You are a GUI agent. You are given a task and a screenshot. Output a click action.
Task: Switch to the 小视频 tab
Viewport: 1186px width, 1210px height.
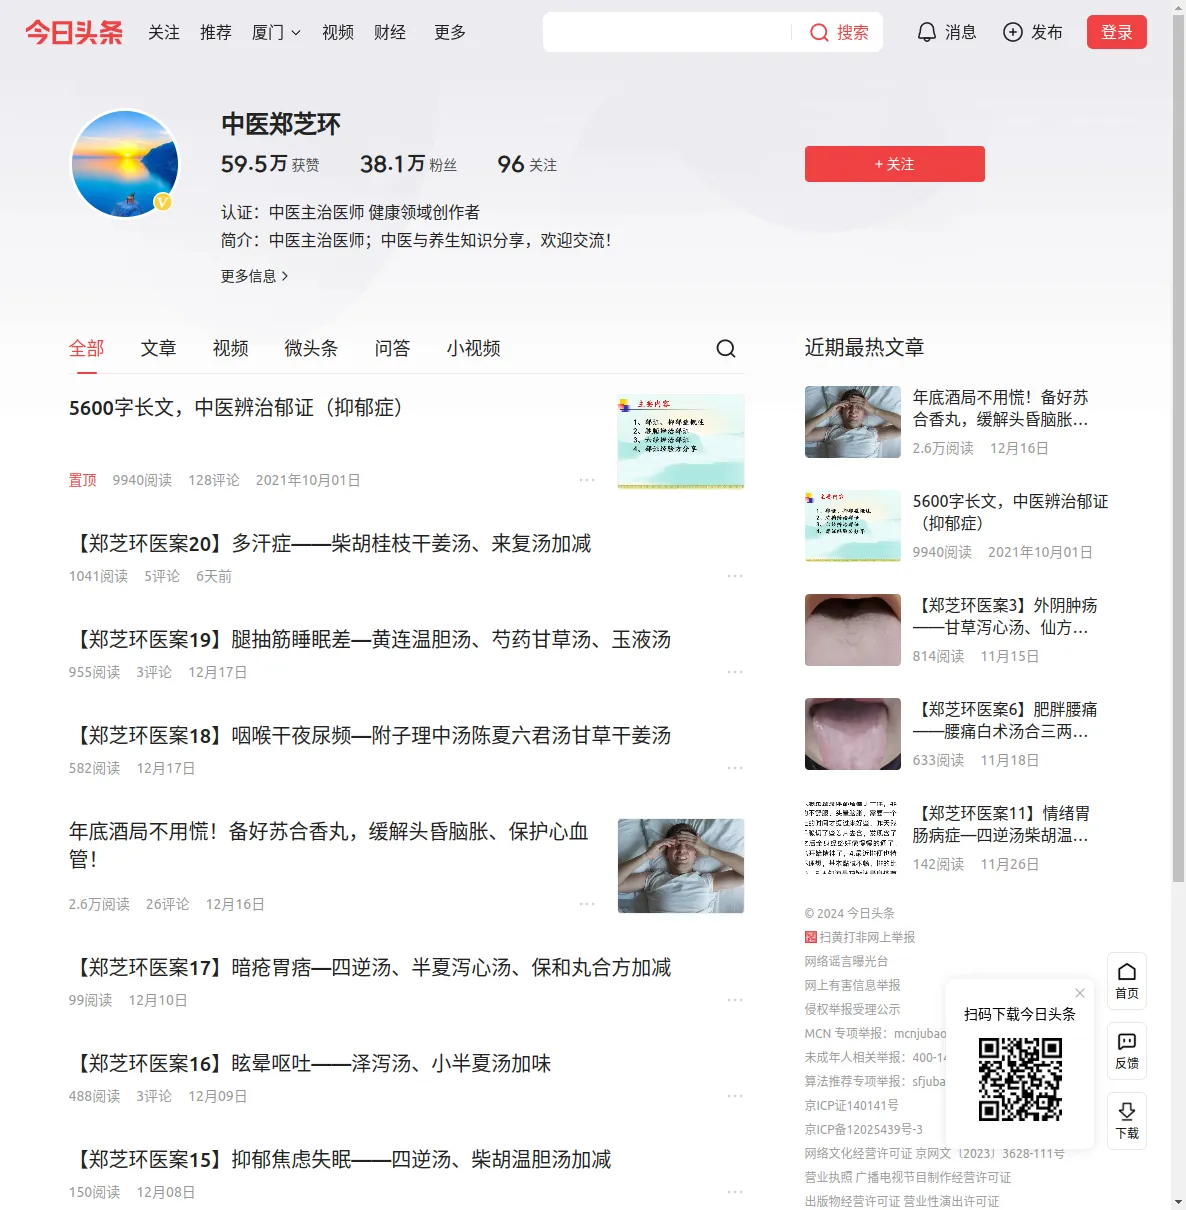[474, 348]
